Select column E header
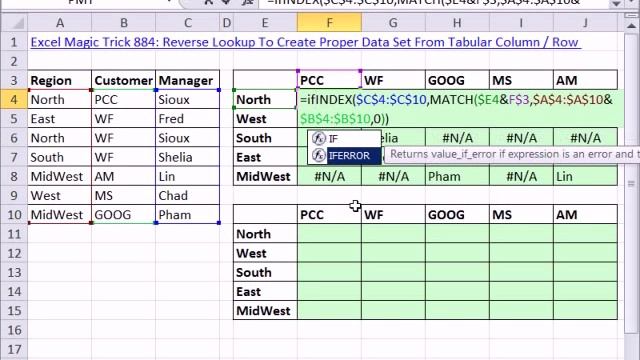The image size is (640, 360). 265,23
